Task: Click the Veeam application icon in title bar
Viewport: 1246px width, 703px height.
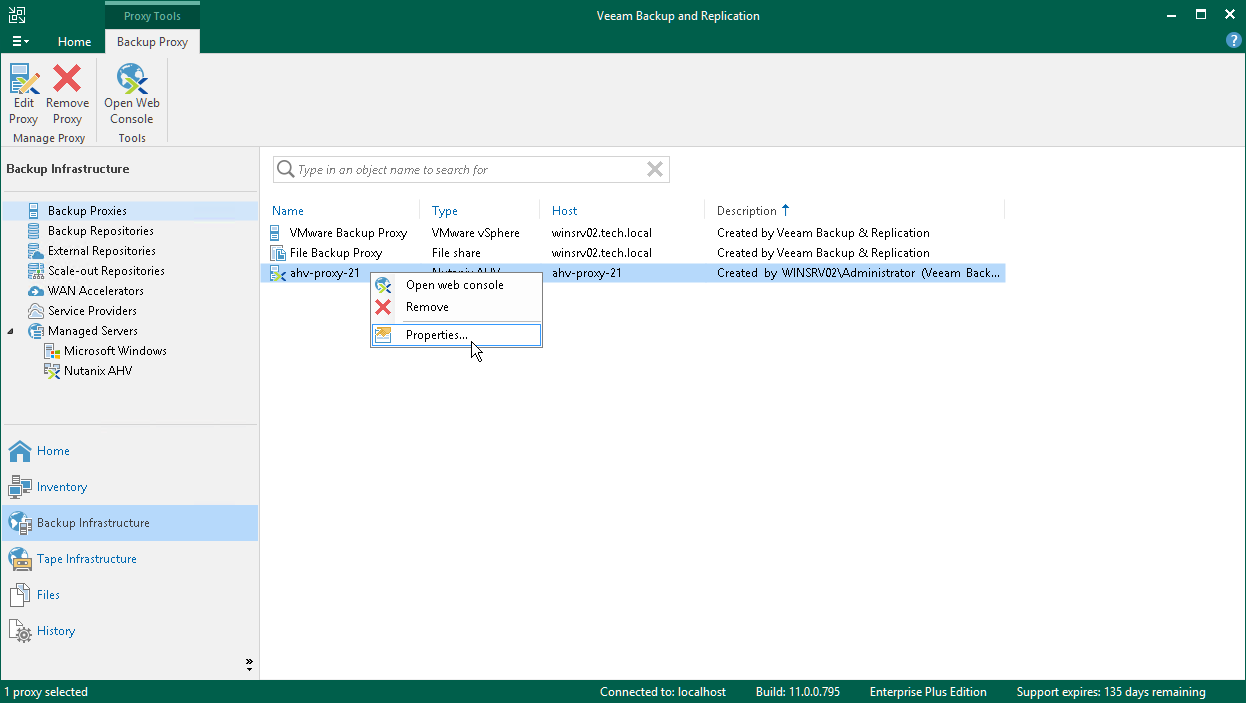Action: tap(17, 15)
